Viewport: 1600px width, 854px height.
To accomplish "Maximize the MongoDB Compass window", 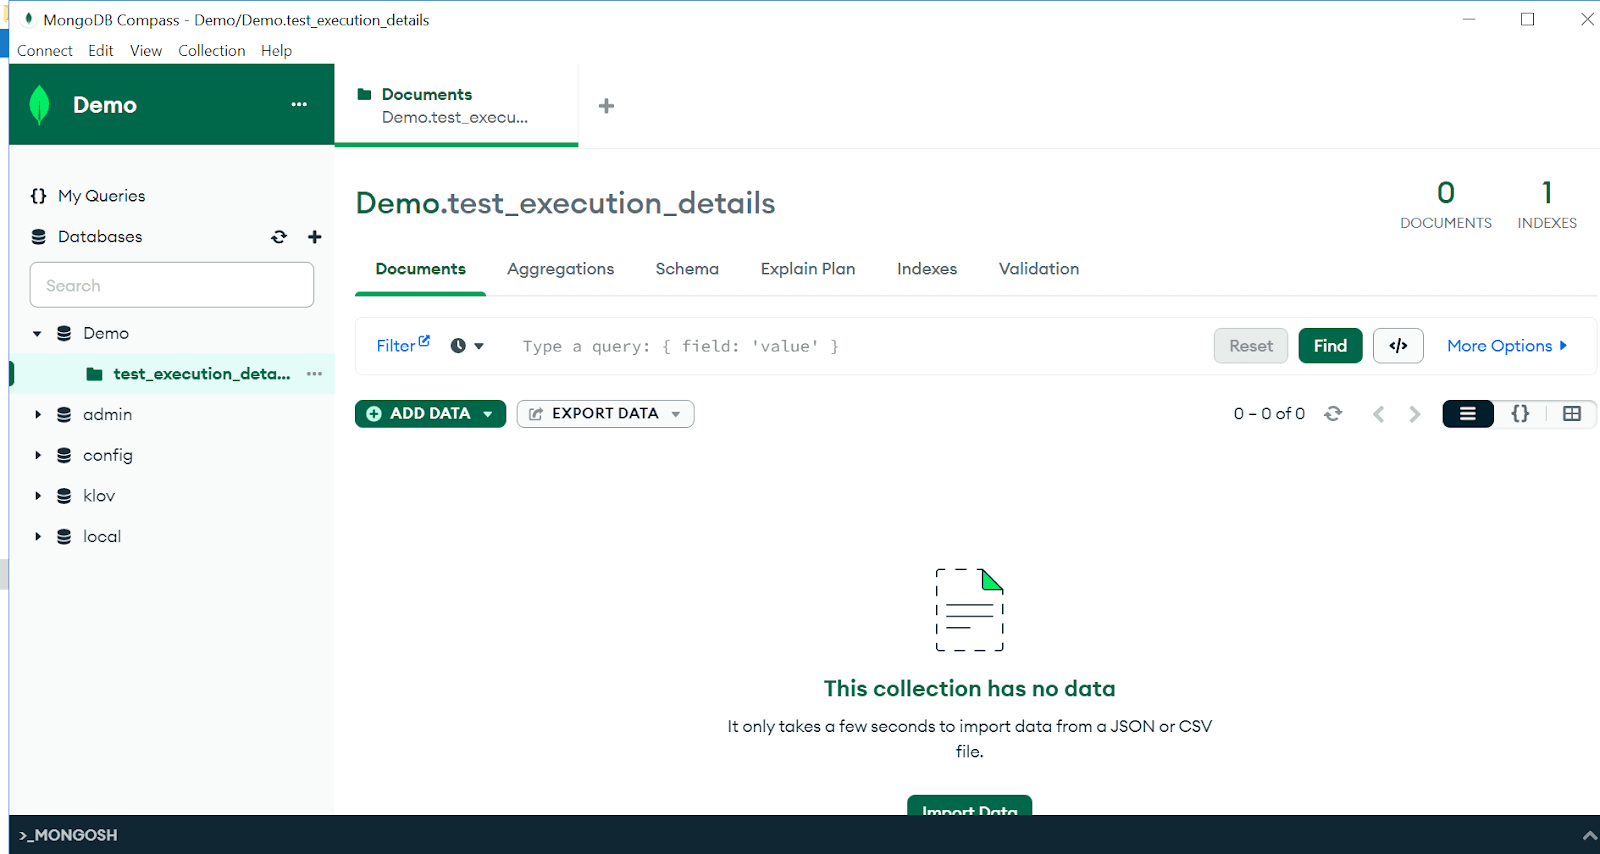I will 1527,19.
